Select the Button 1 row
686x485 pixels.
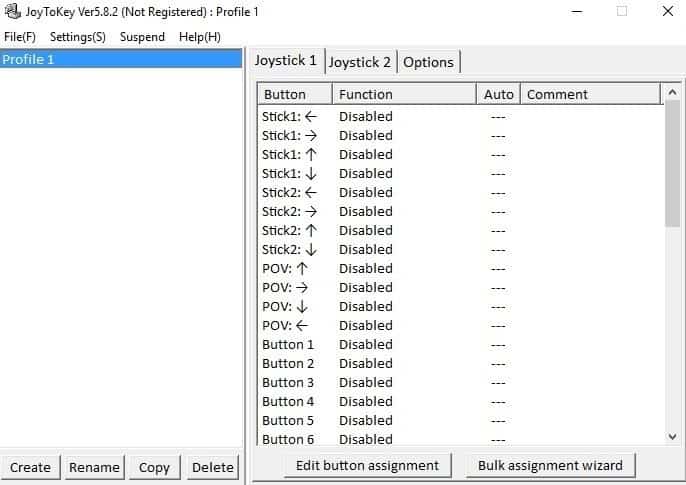pos(461,345)
